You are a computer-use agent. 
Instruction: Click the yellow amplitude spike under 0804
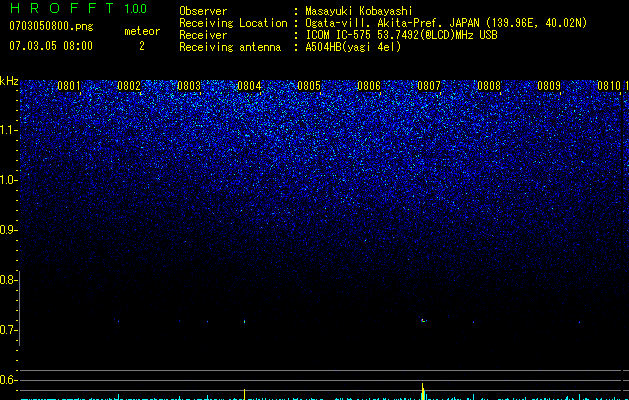244,394
